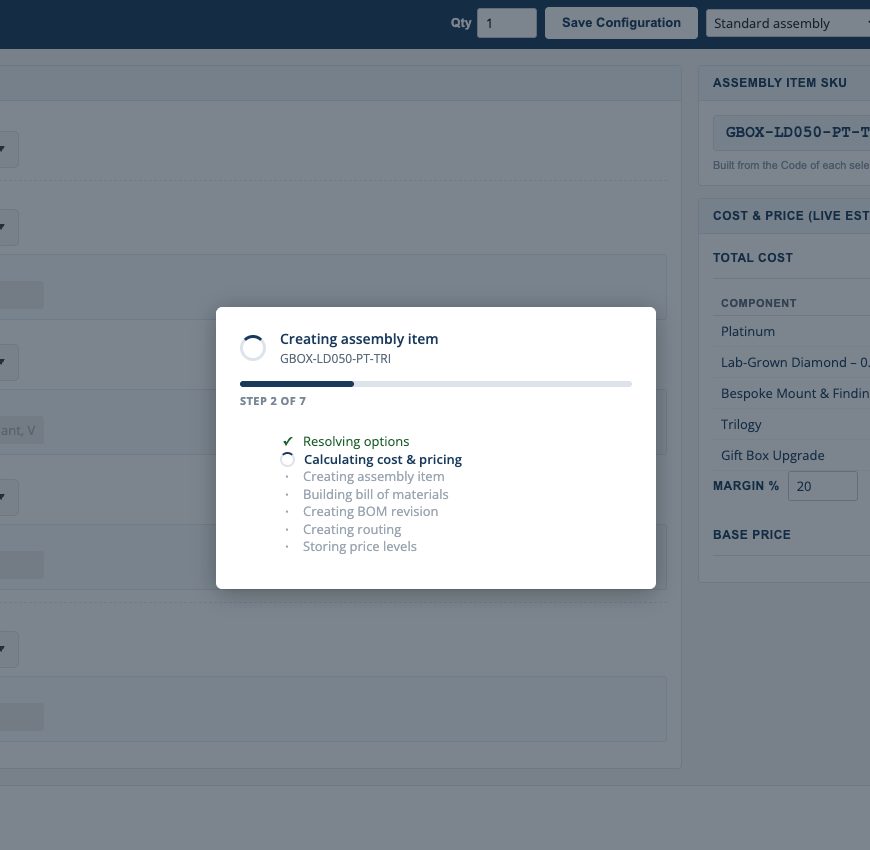This screenshot has height=850, width=870.
Task: Click the 'Calculating cost & pricing' step text
Action: (x=383, y=459)
